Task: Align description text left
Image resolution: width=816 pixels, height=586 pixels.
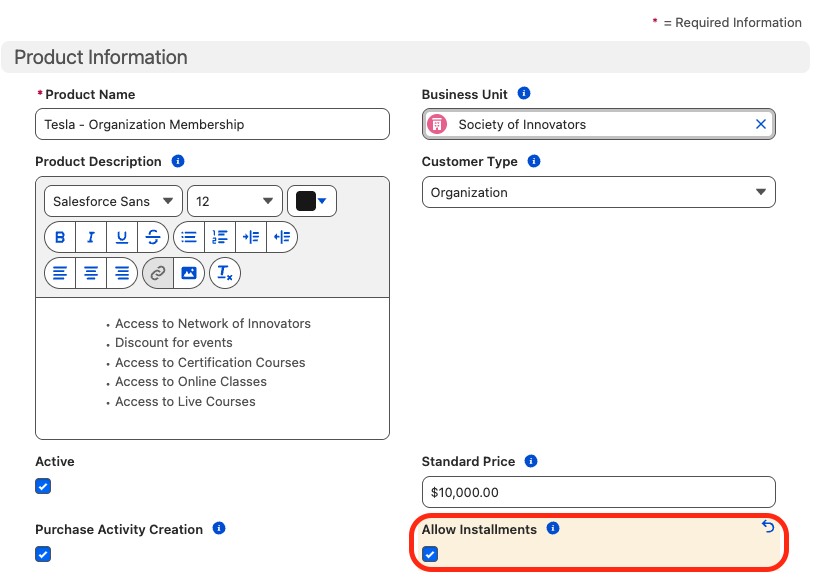Action: point(60,273)
